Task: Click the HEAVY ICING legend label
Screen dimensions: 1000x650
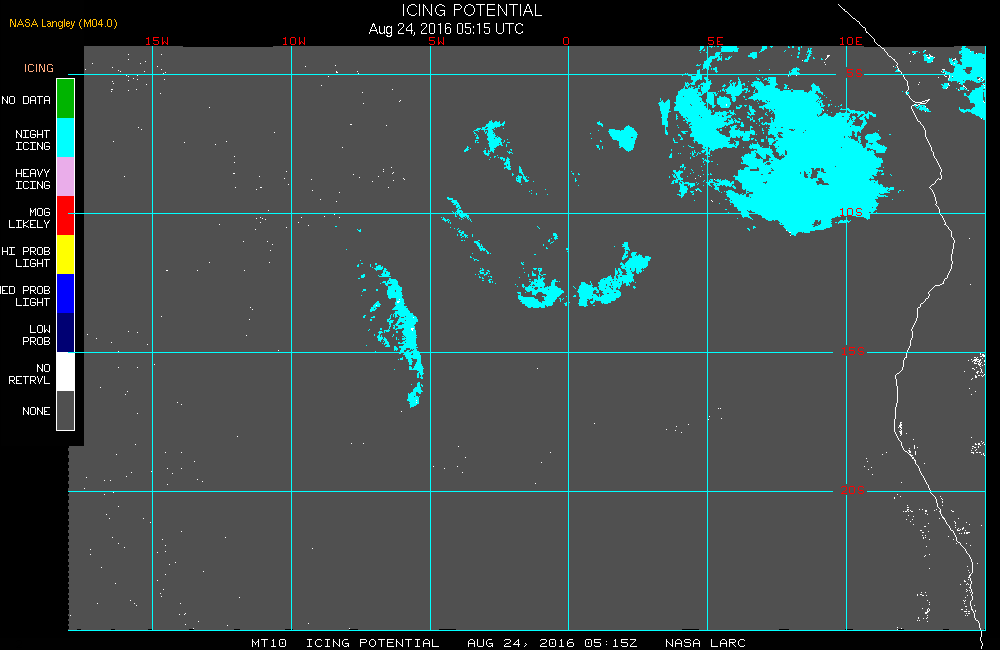Action: point(33,179)
